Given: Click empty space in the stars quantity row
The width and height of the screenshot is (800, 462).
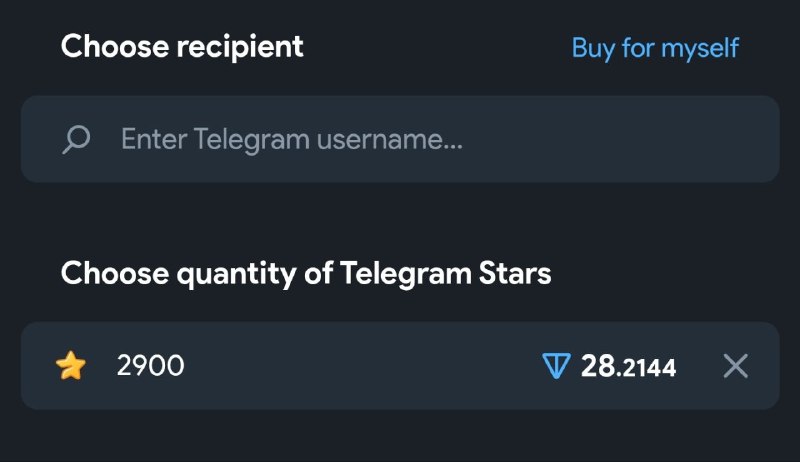Looking at the screenshot, I should click(360, 366).
